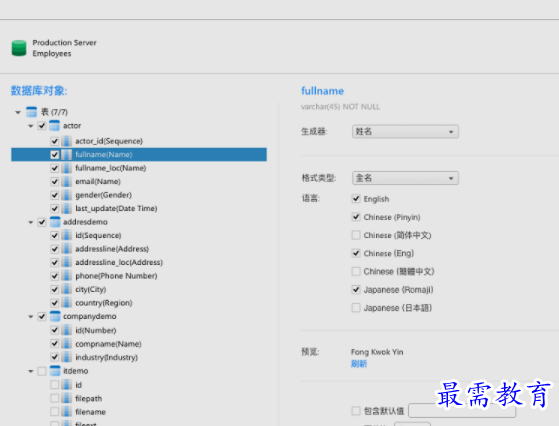Uncheck Chinese (Eng) language option
The height and width of the screenshot is (426, 559).
coord(356,253)
